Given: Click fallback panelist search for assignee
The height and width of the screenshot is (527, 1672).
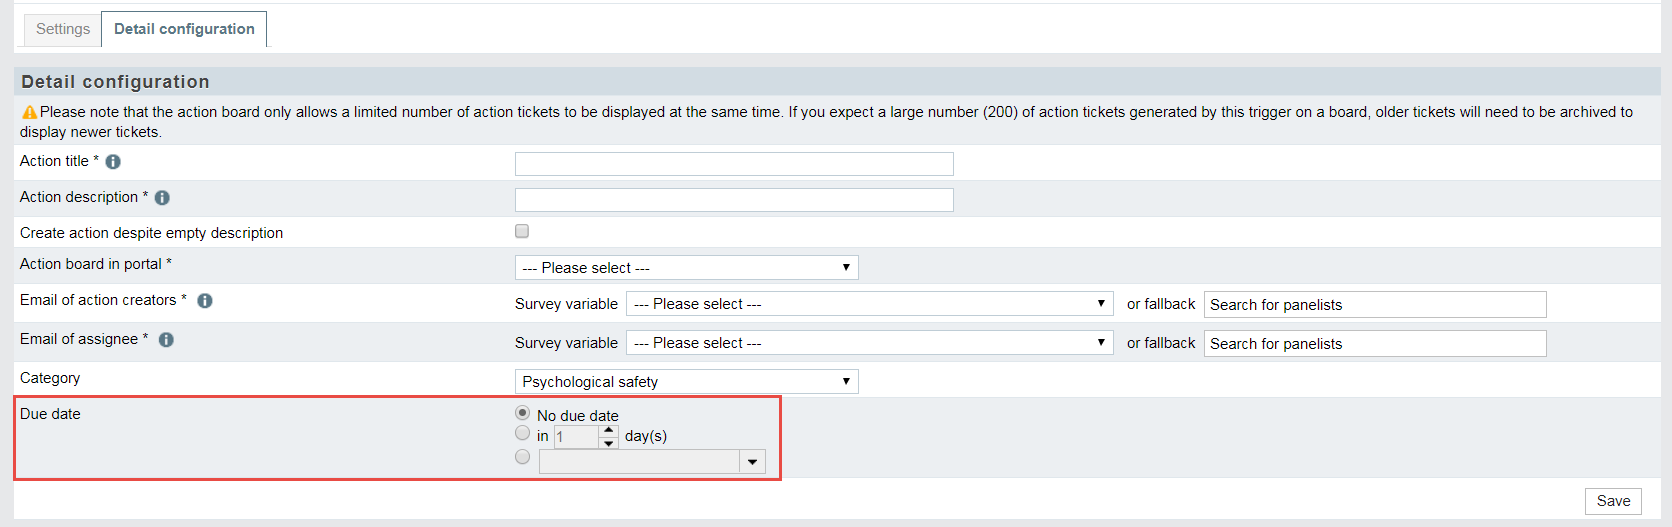Looking at the screenshot, I should [x=1375, y=344].
